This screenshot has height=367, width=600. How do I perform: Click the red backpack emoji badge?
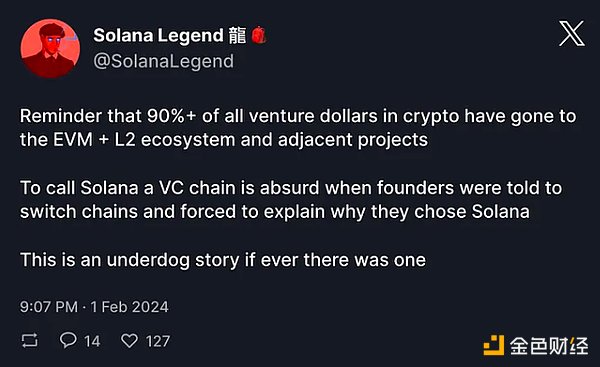(x=259, y=35)
